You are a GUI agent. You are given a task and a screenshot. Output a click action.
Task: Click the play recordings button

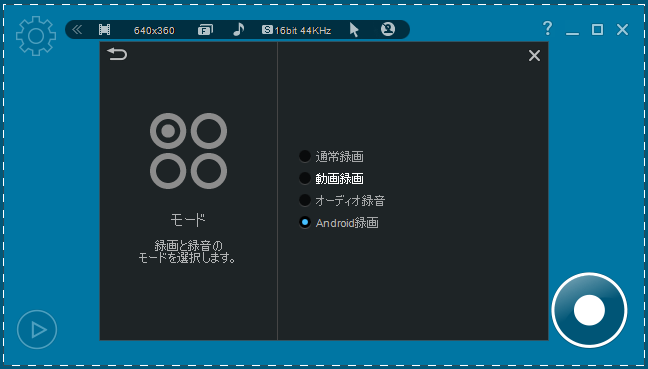click(x=37, y=329)
